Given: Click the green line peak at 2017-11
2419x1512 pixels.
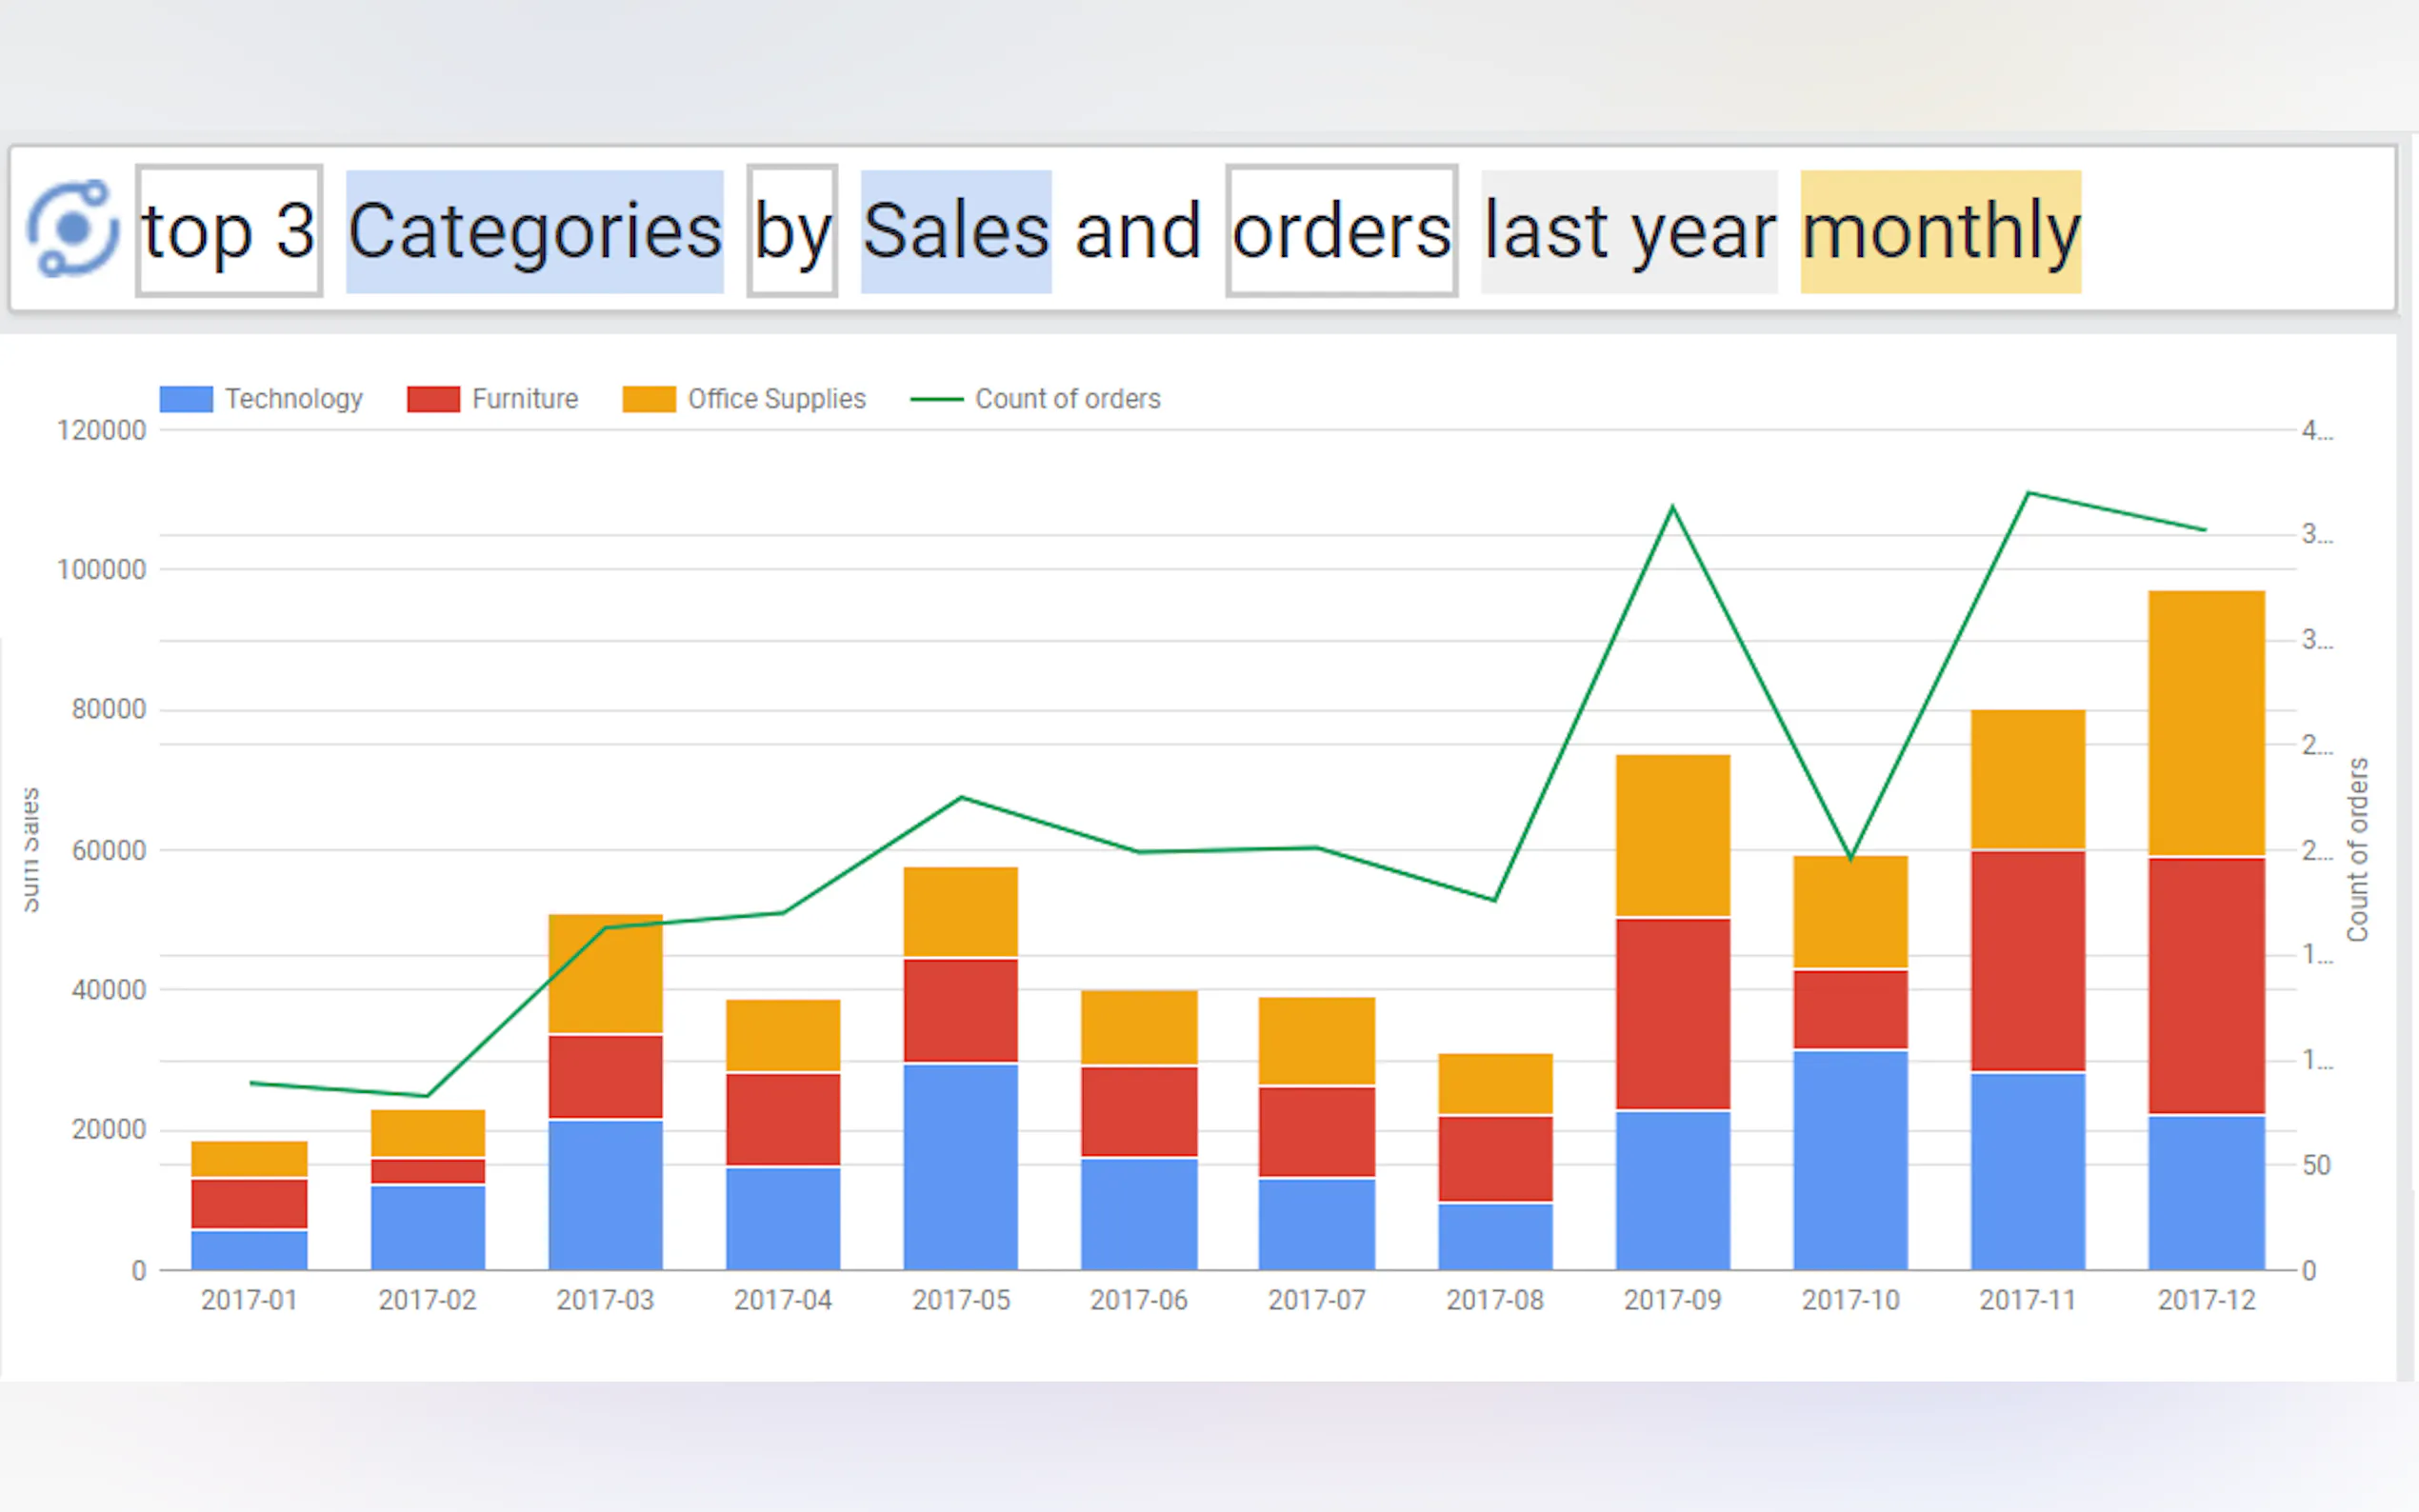Looking at the screenshot, I should tap(2028, 493).
